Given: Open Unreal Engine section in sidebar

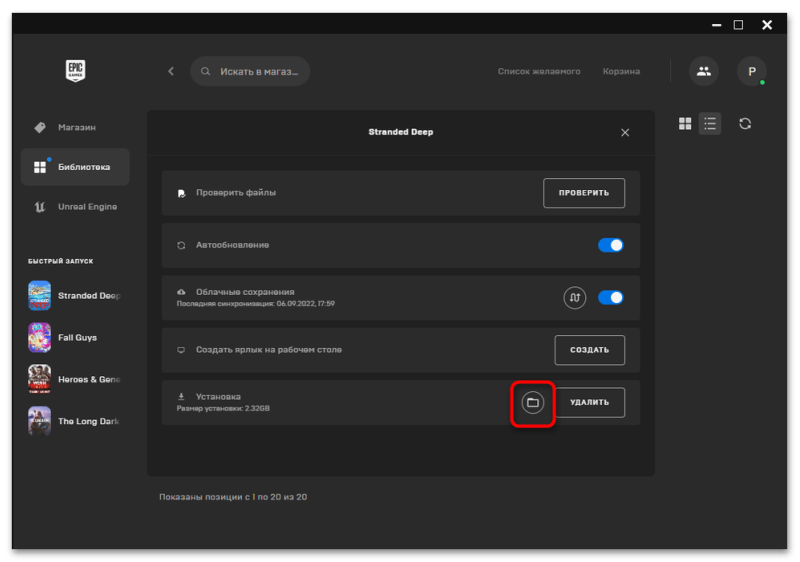Looking at the screenshot, I should pyautogui.click(x=75, y=207).
